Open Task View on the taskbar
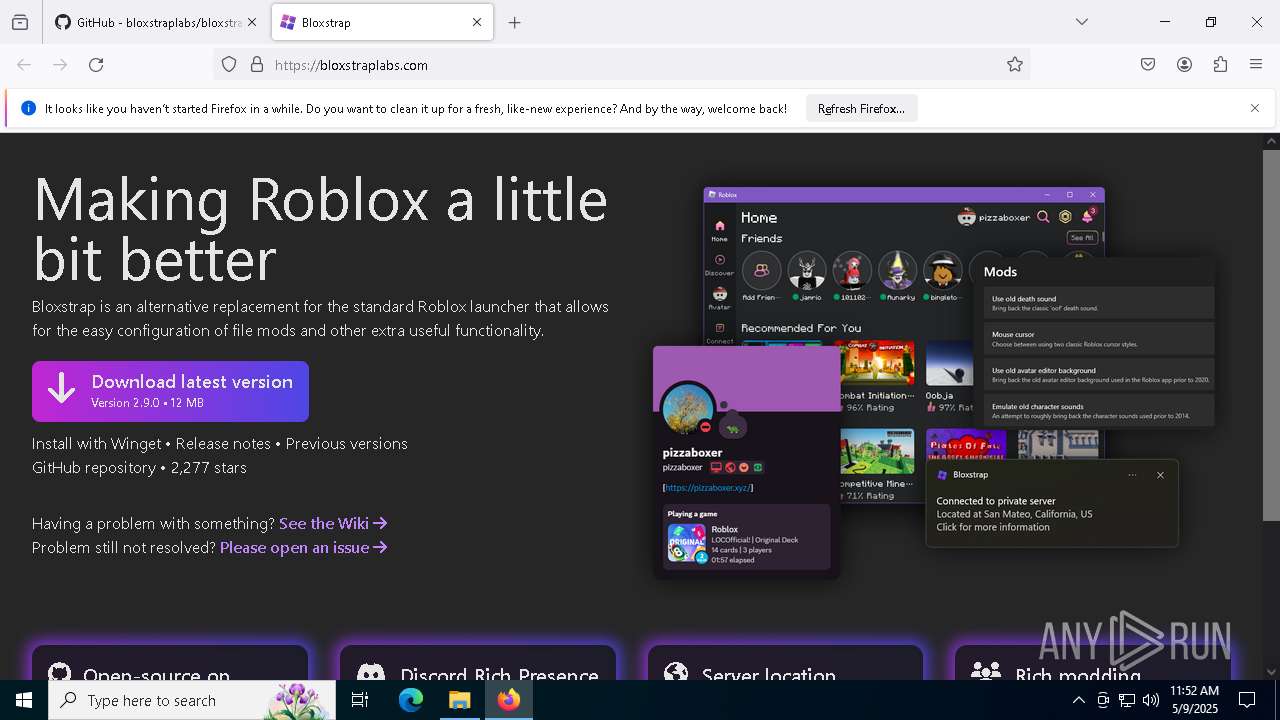The image size is (1280, 720). (x=360, y=700)
